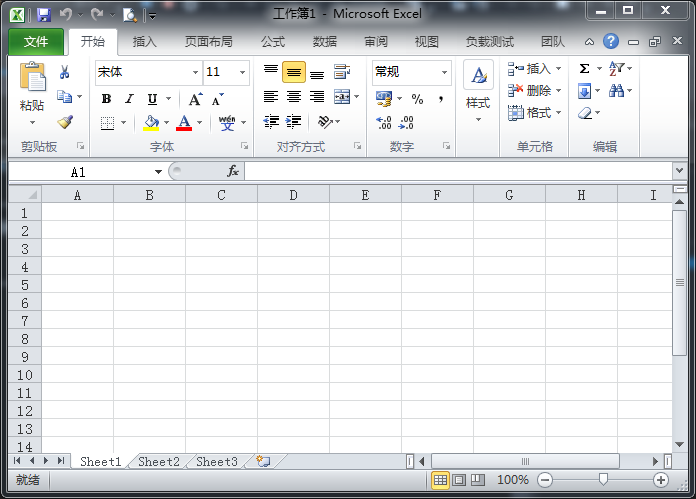Center text horizontally
The width and height of the screenshot is (696, 499).
[294, 96]
